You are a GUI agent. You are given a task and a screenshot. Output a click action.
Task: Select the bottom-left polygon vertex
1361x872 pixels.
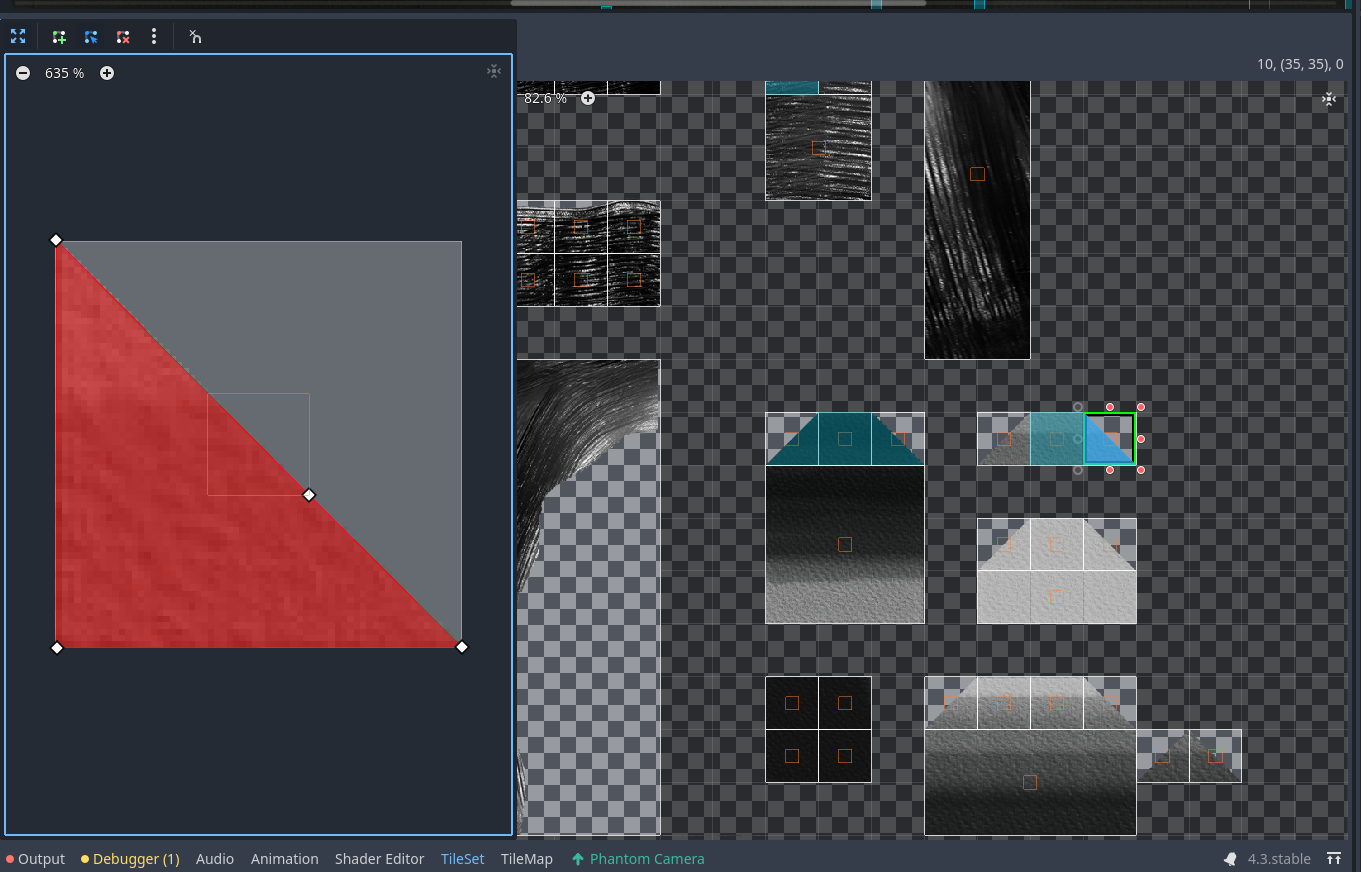[57, 648]
